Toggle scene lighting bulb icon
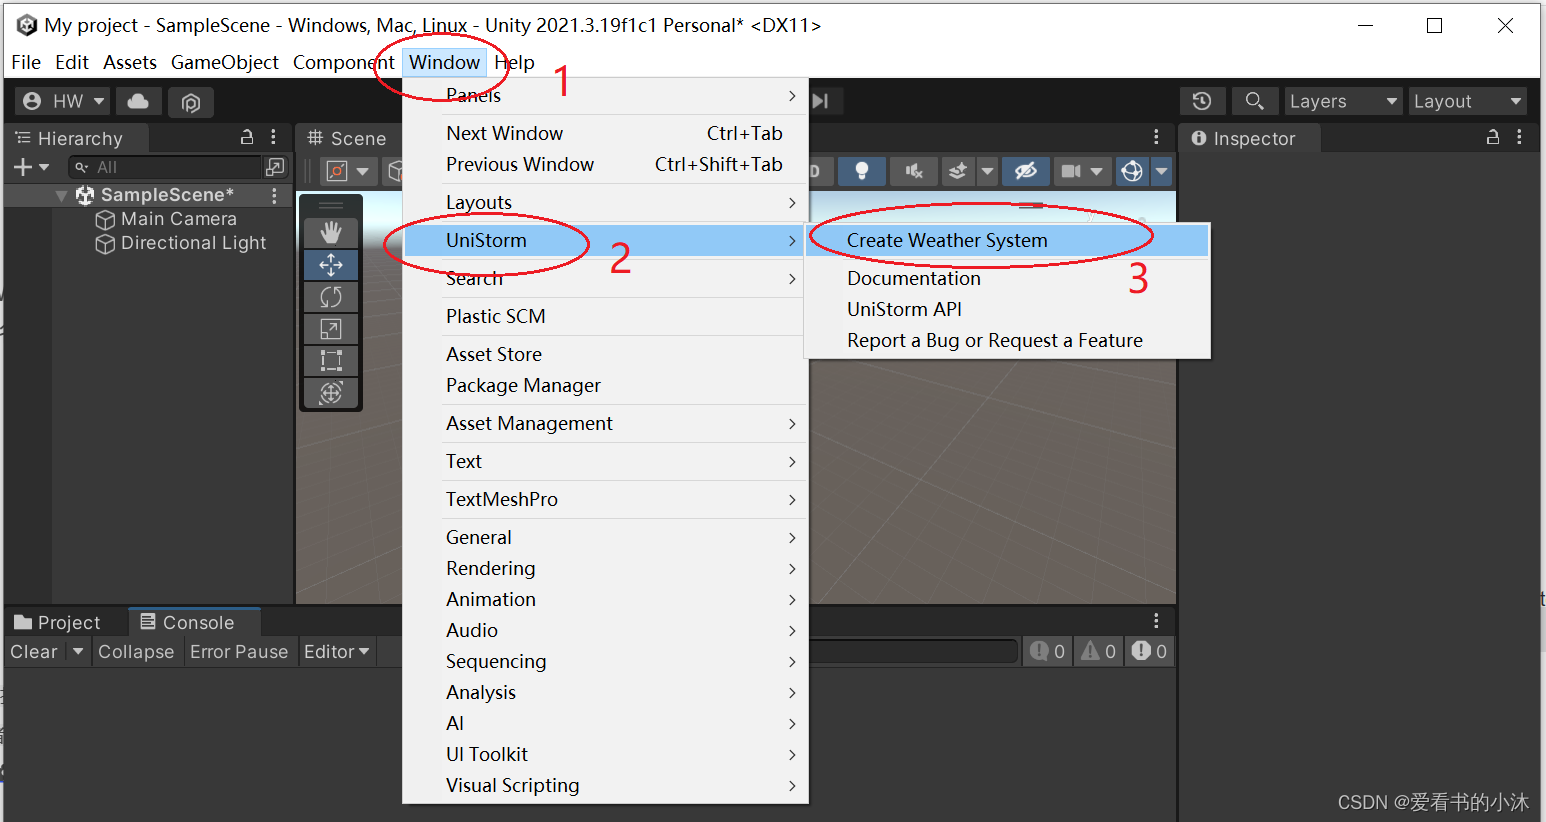The height and width of the screenshot is (822, 1546). tap(862, 171)
